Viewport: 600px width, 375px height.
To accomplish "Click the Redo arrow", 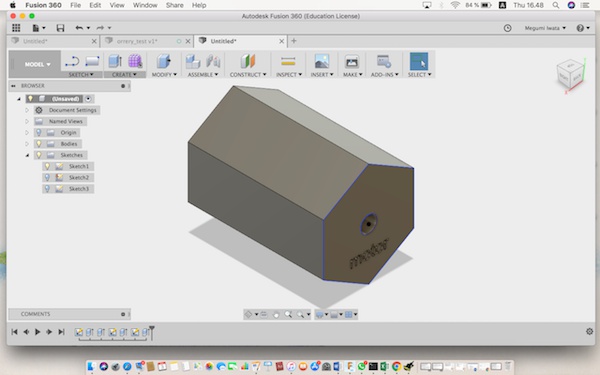I will pos(100,28).
